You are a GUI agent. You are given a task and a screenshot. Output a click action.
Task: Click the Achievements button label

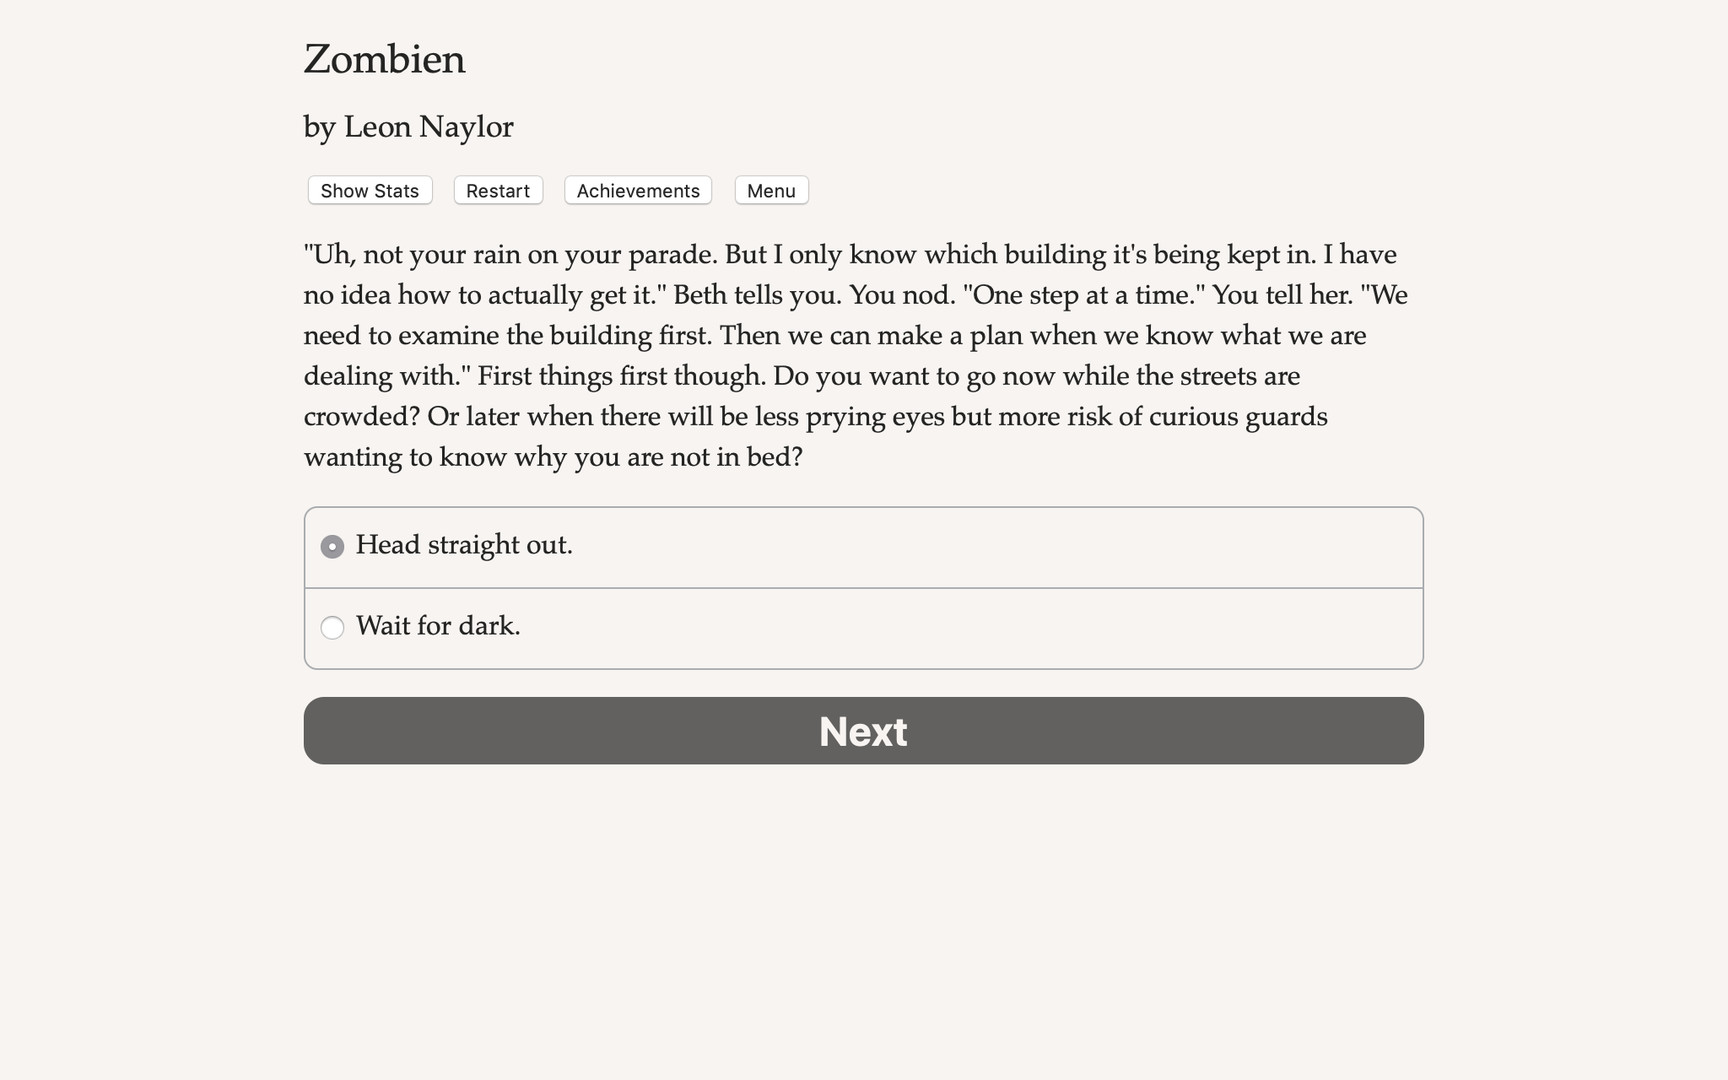(637, 190)
